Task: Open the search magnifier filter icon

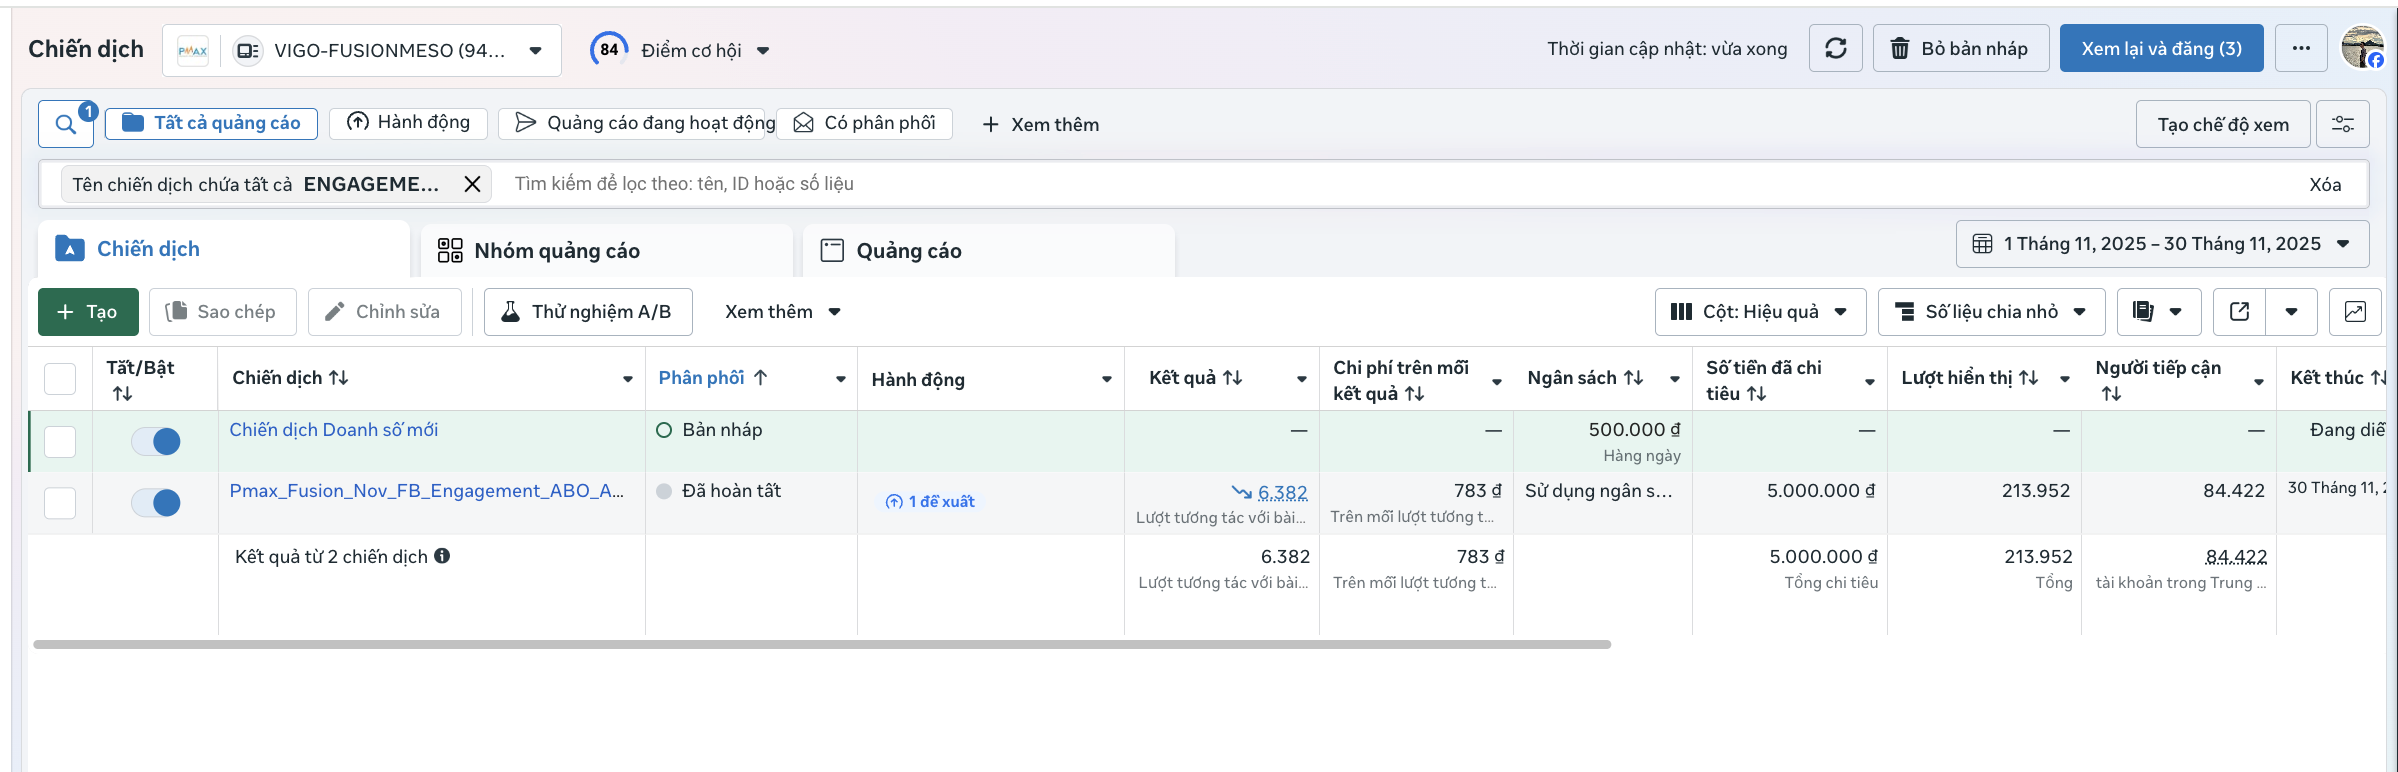Action: point(66,124)
